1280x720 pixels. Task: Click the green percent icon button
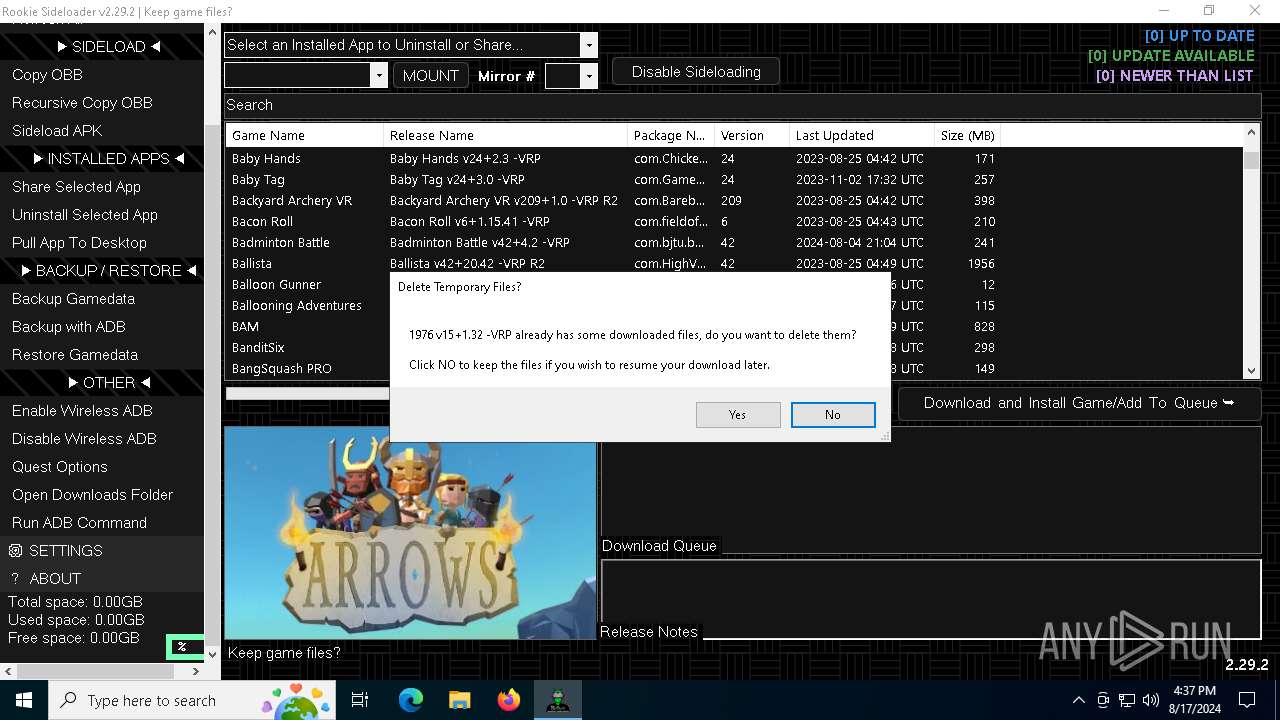(183, 647)
